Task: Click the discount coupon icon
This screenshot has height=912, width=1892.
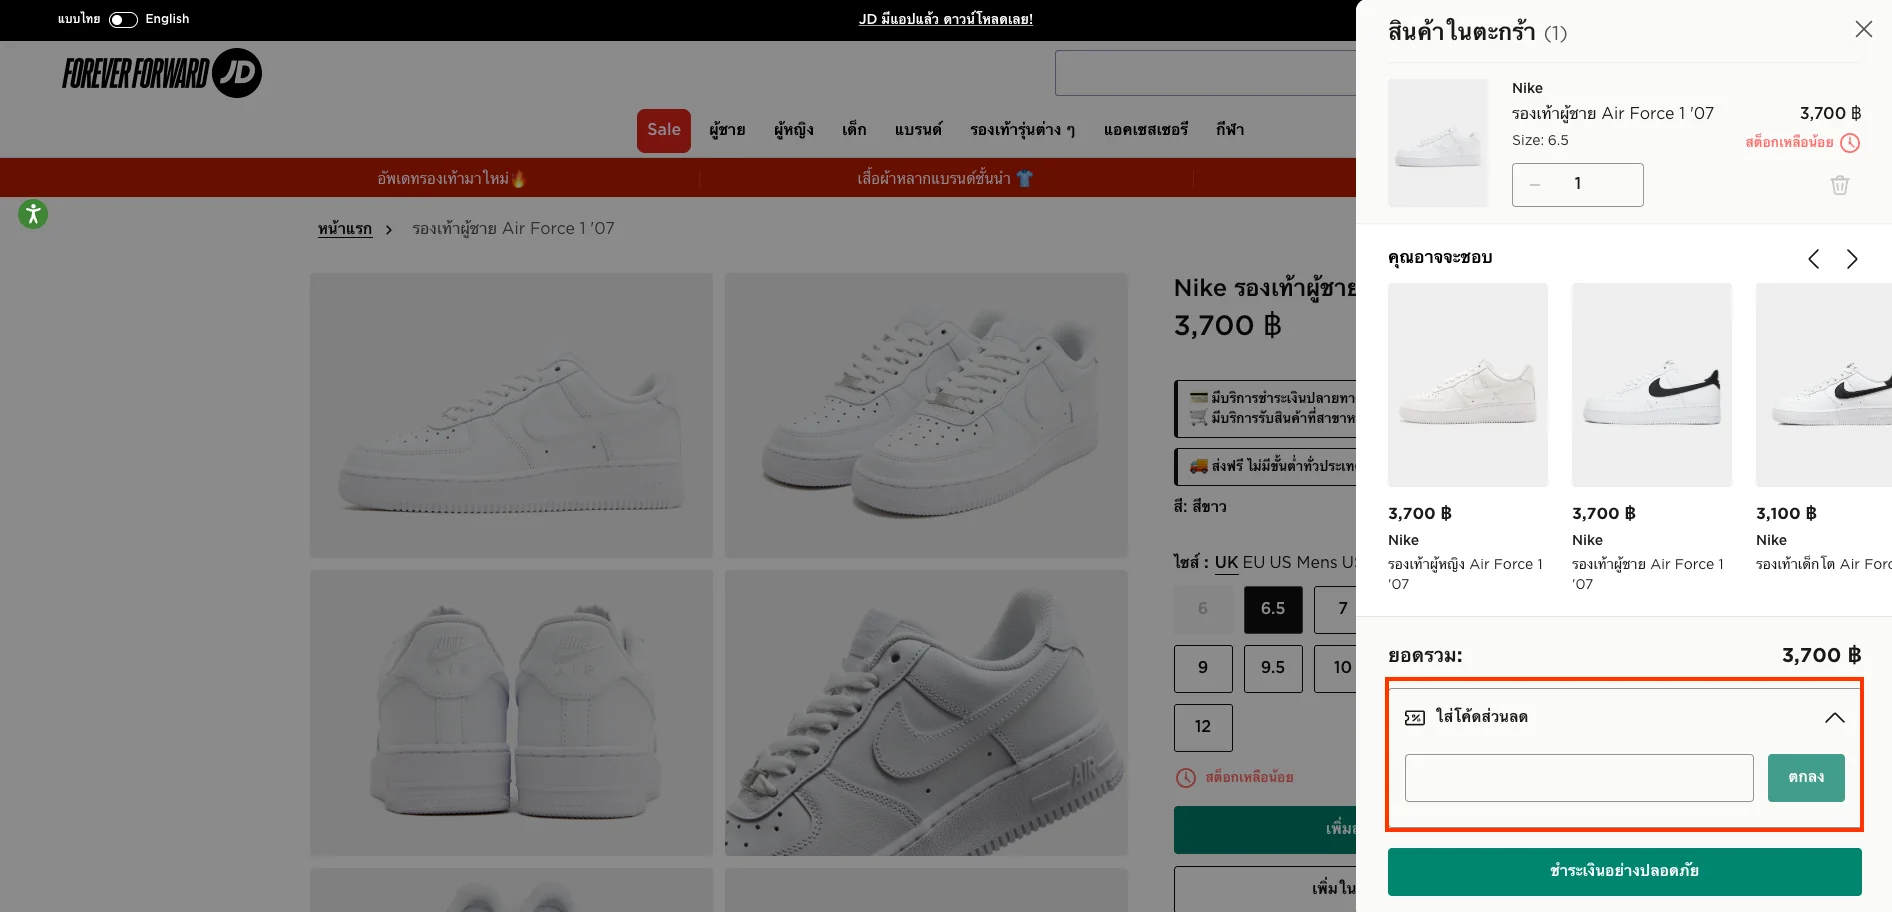Action: tap(1414, 716)
